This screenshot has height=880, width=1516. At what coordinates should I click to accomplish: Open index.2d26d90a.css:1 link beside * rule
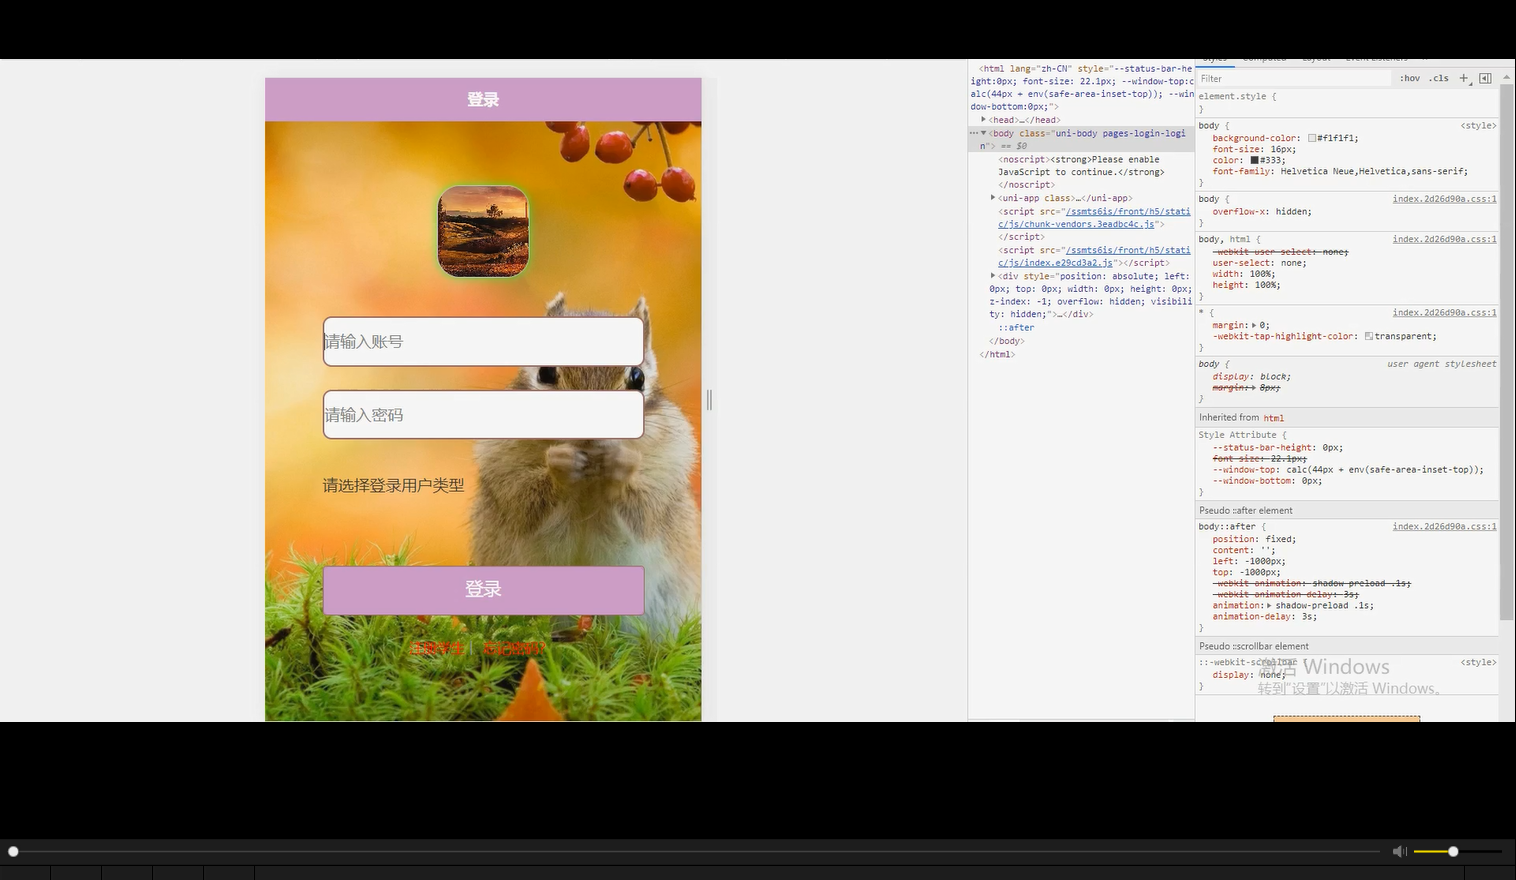pos(1444,313)
